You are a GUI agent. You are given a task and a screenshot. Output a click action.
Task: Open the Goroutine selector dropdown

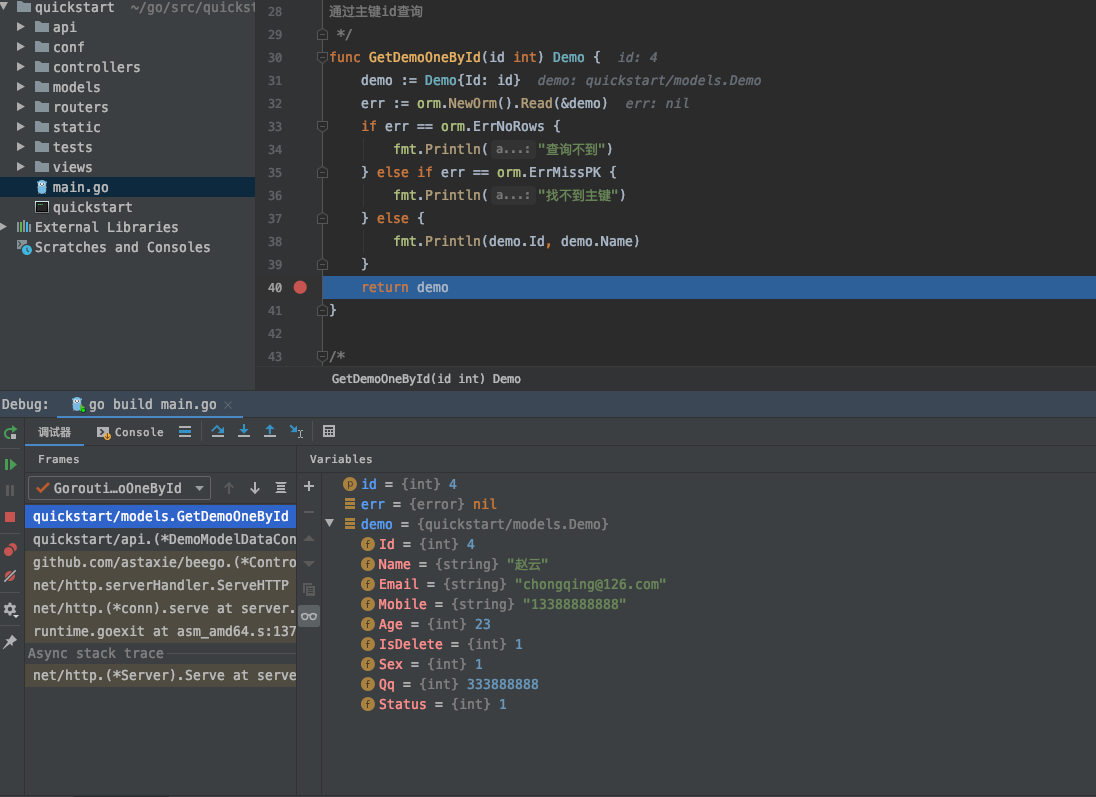point(119,488)
